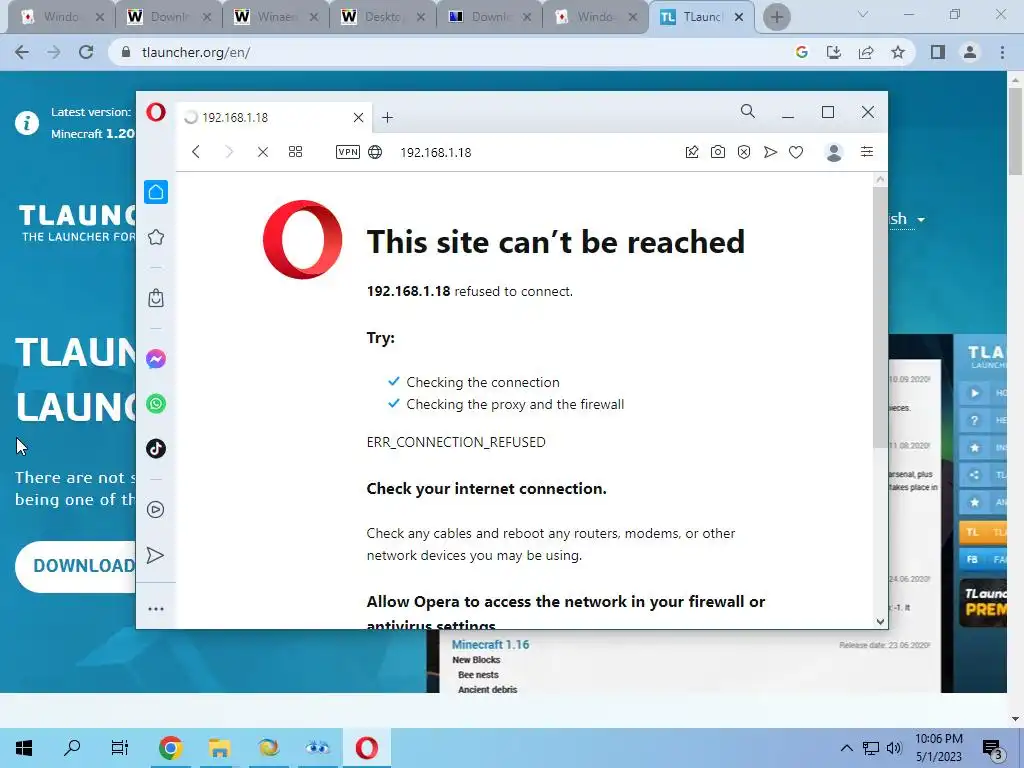Close the 192.168.1.18 Opera tab
The width and height of the screenshot is (1024, 768).
pos(359,118)
